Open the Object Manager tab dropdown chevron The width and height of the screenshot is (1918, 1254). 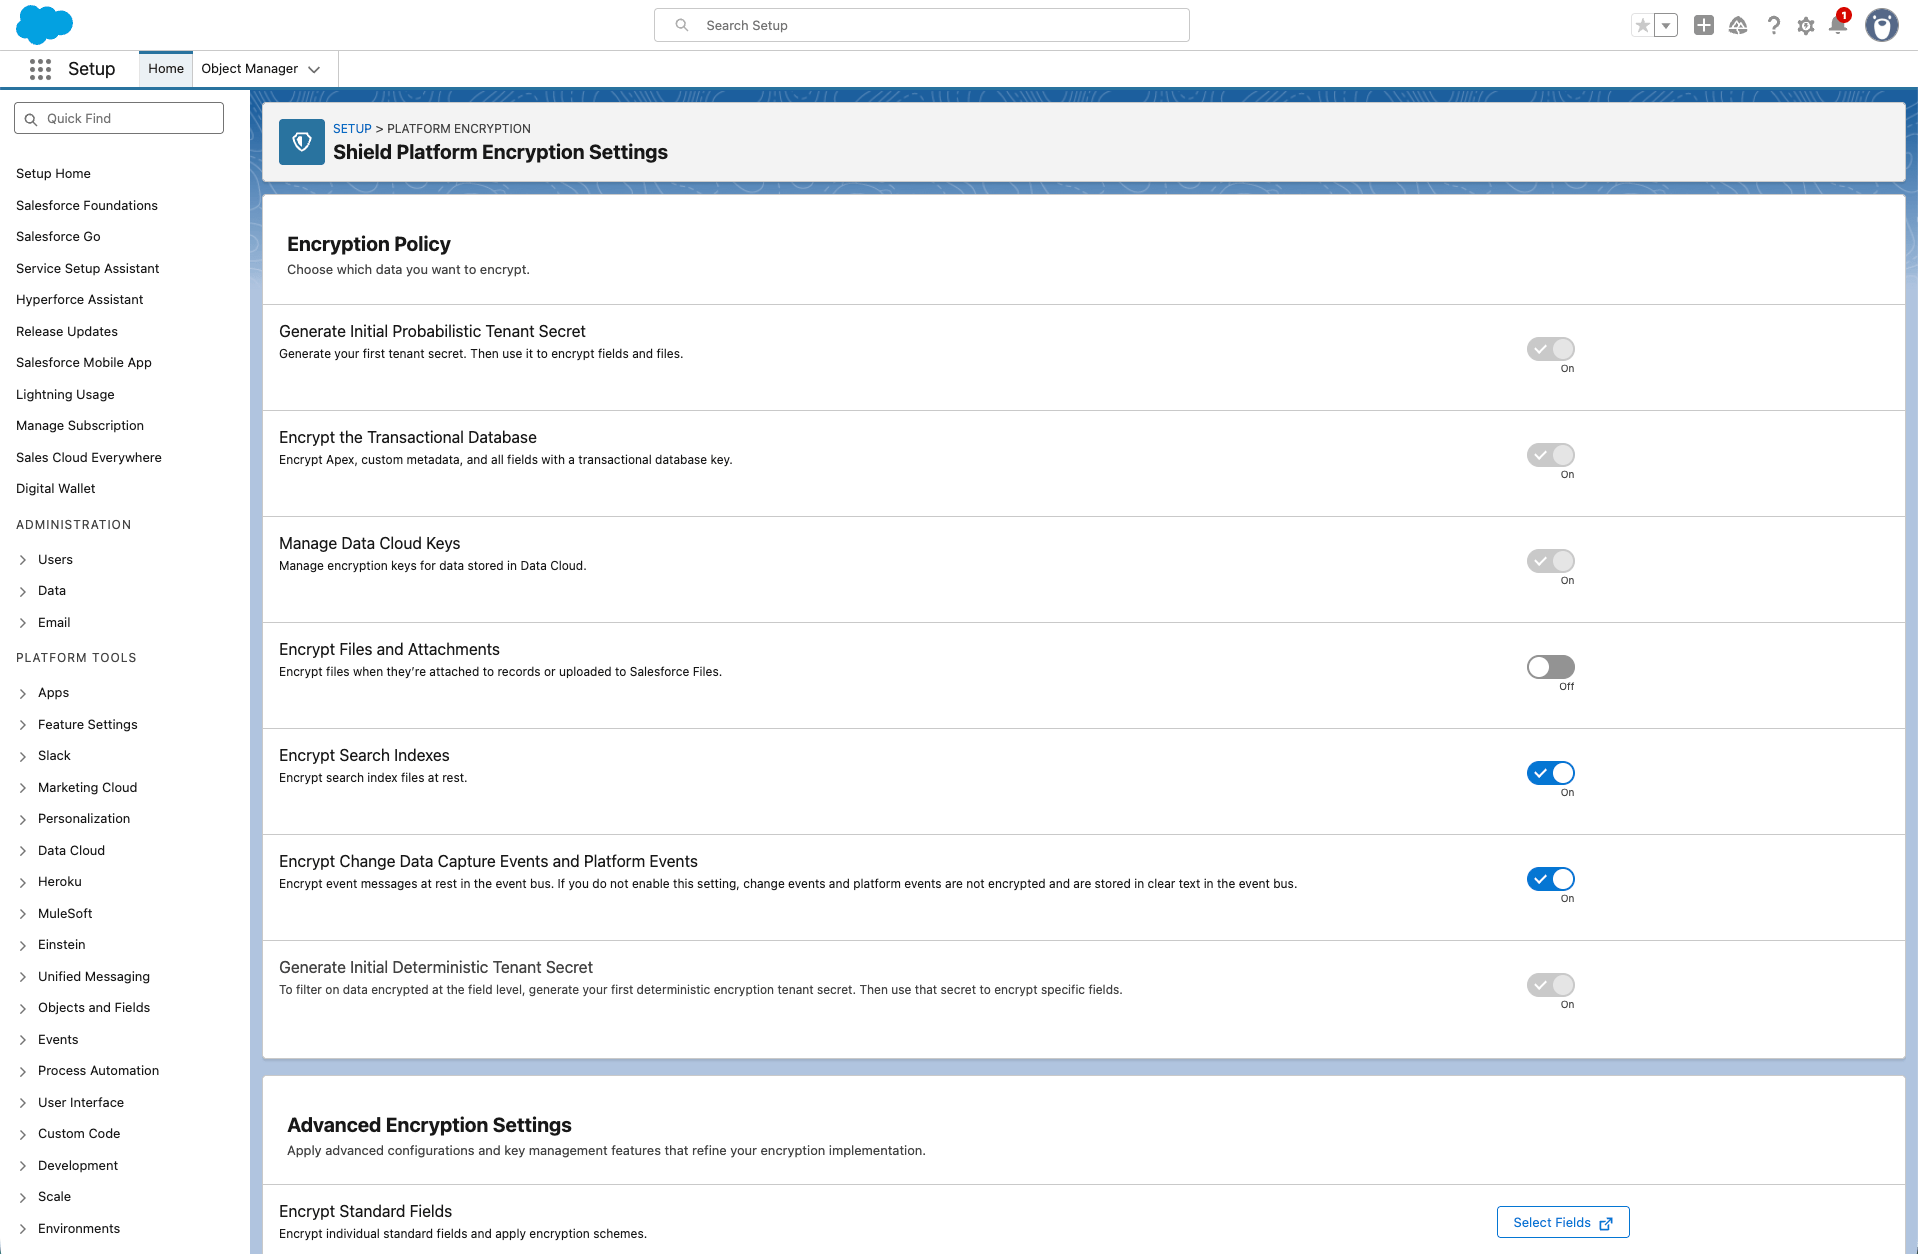[314, 69]
